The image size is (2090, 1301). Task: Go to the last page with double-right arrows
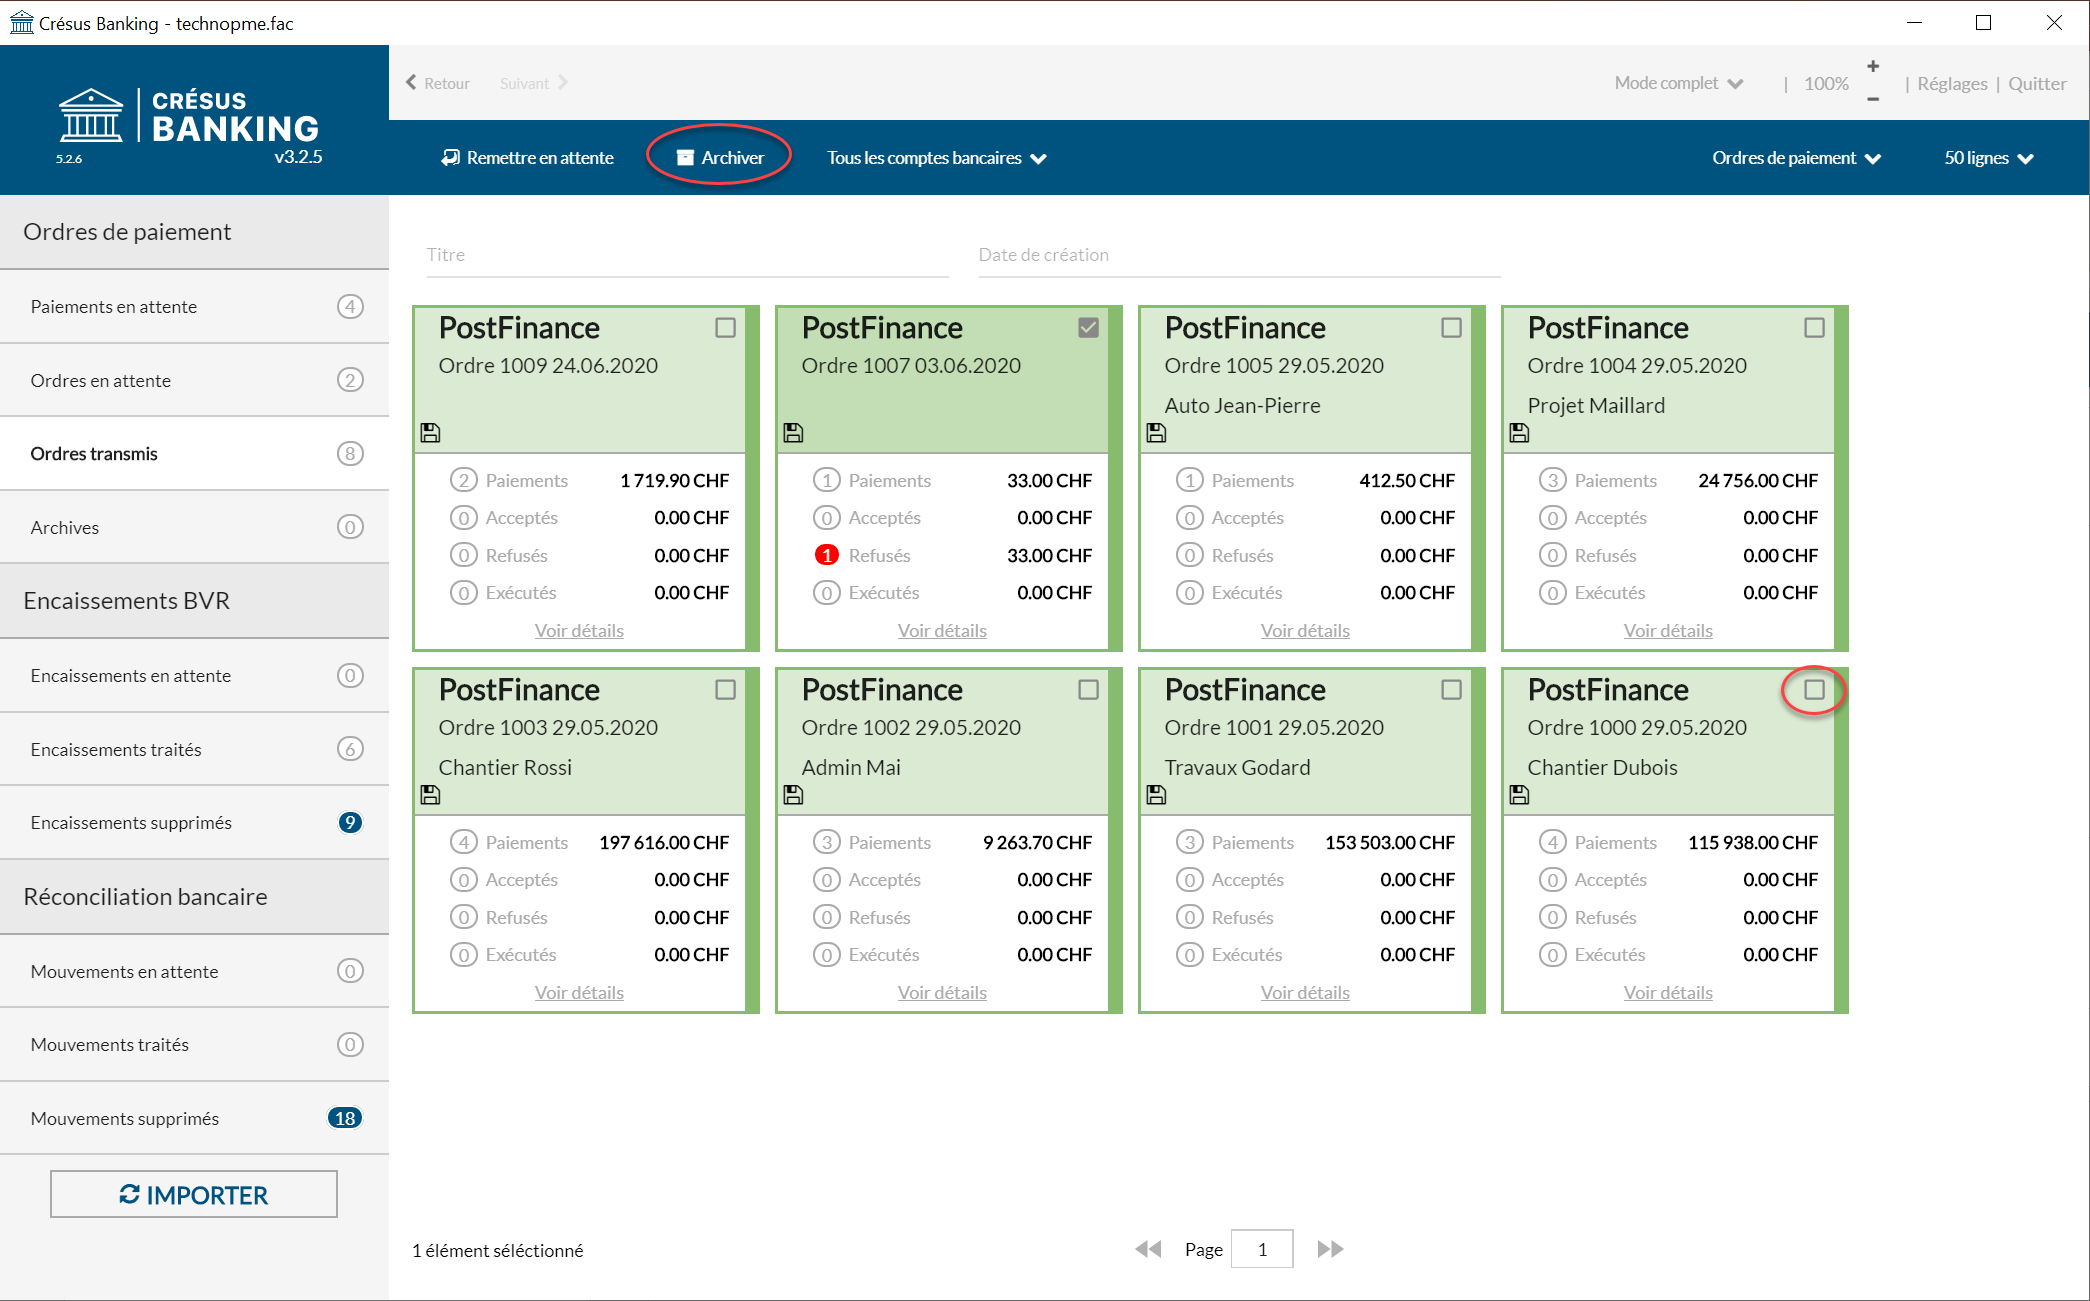pyautogui.click(x=1330, y=1249)
